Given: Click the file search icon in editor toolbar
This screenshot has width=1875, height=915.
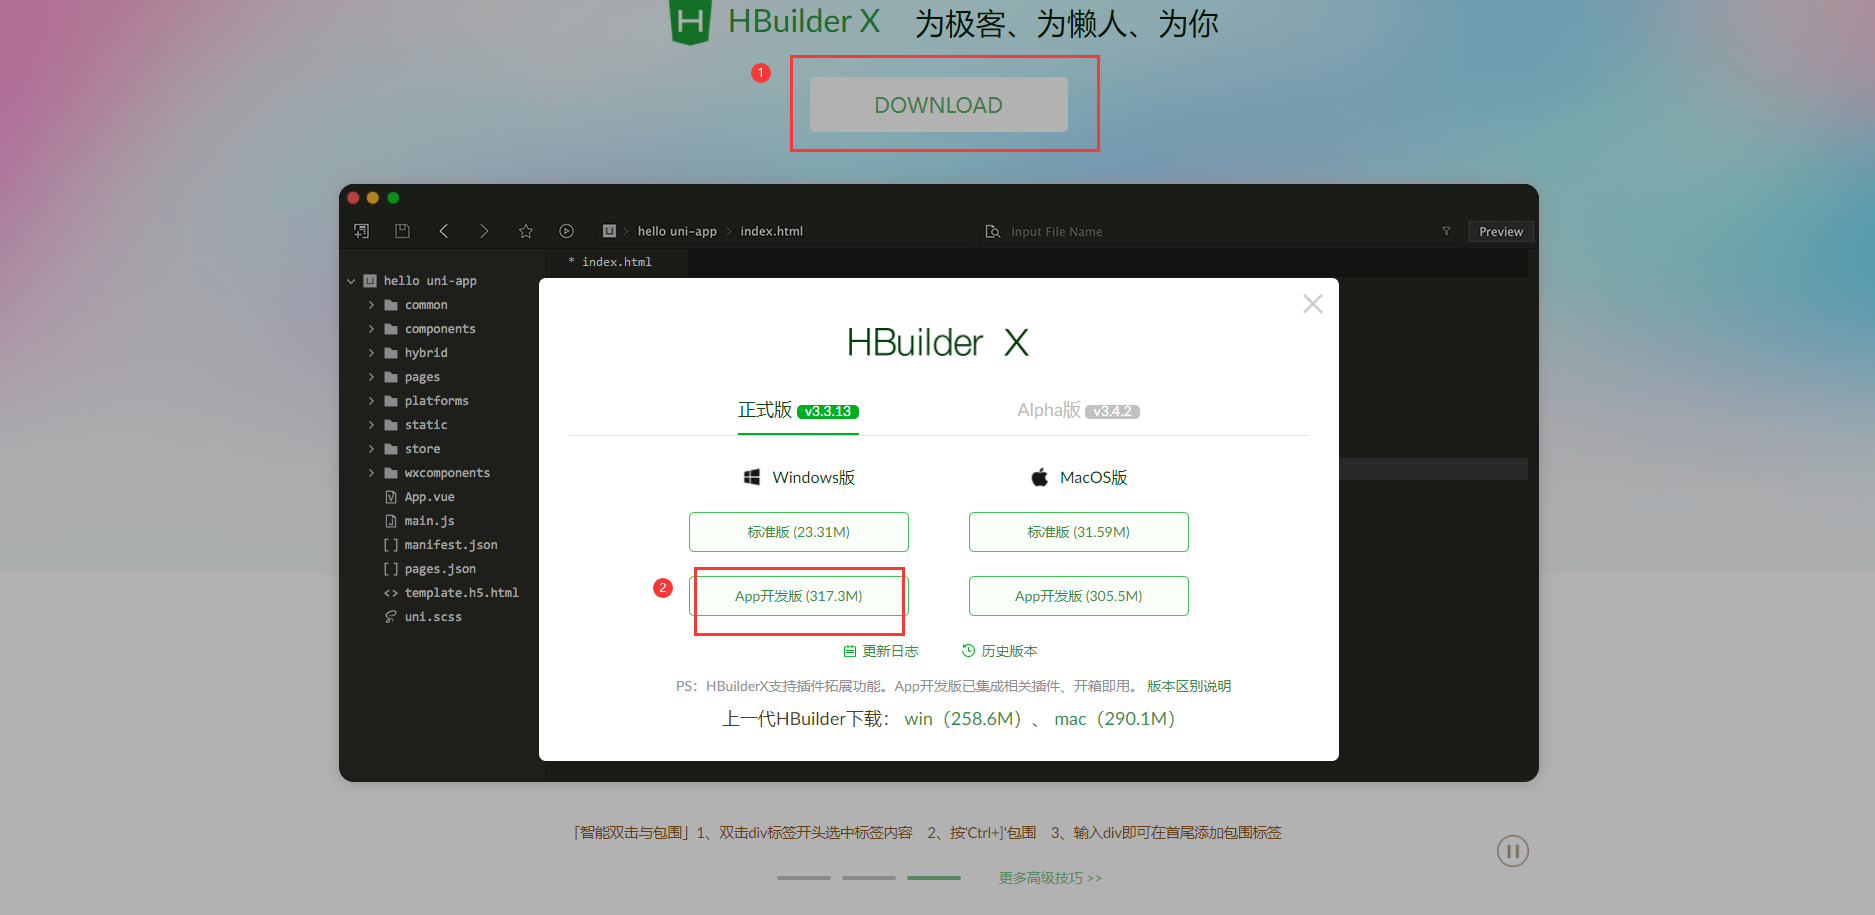Looking at the screenshot, I should (x=993, y=231).
